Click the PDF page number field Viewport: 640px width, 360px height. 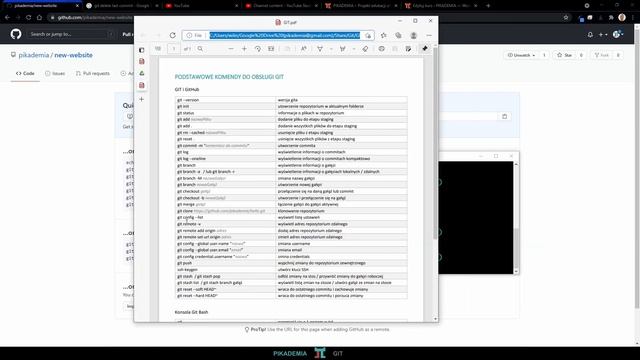(174, 49)
